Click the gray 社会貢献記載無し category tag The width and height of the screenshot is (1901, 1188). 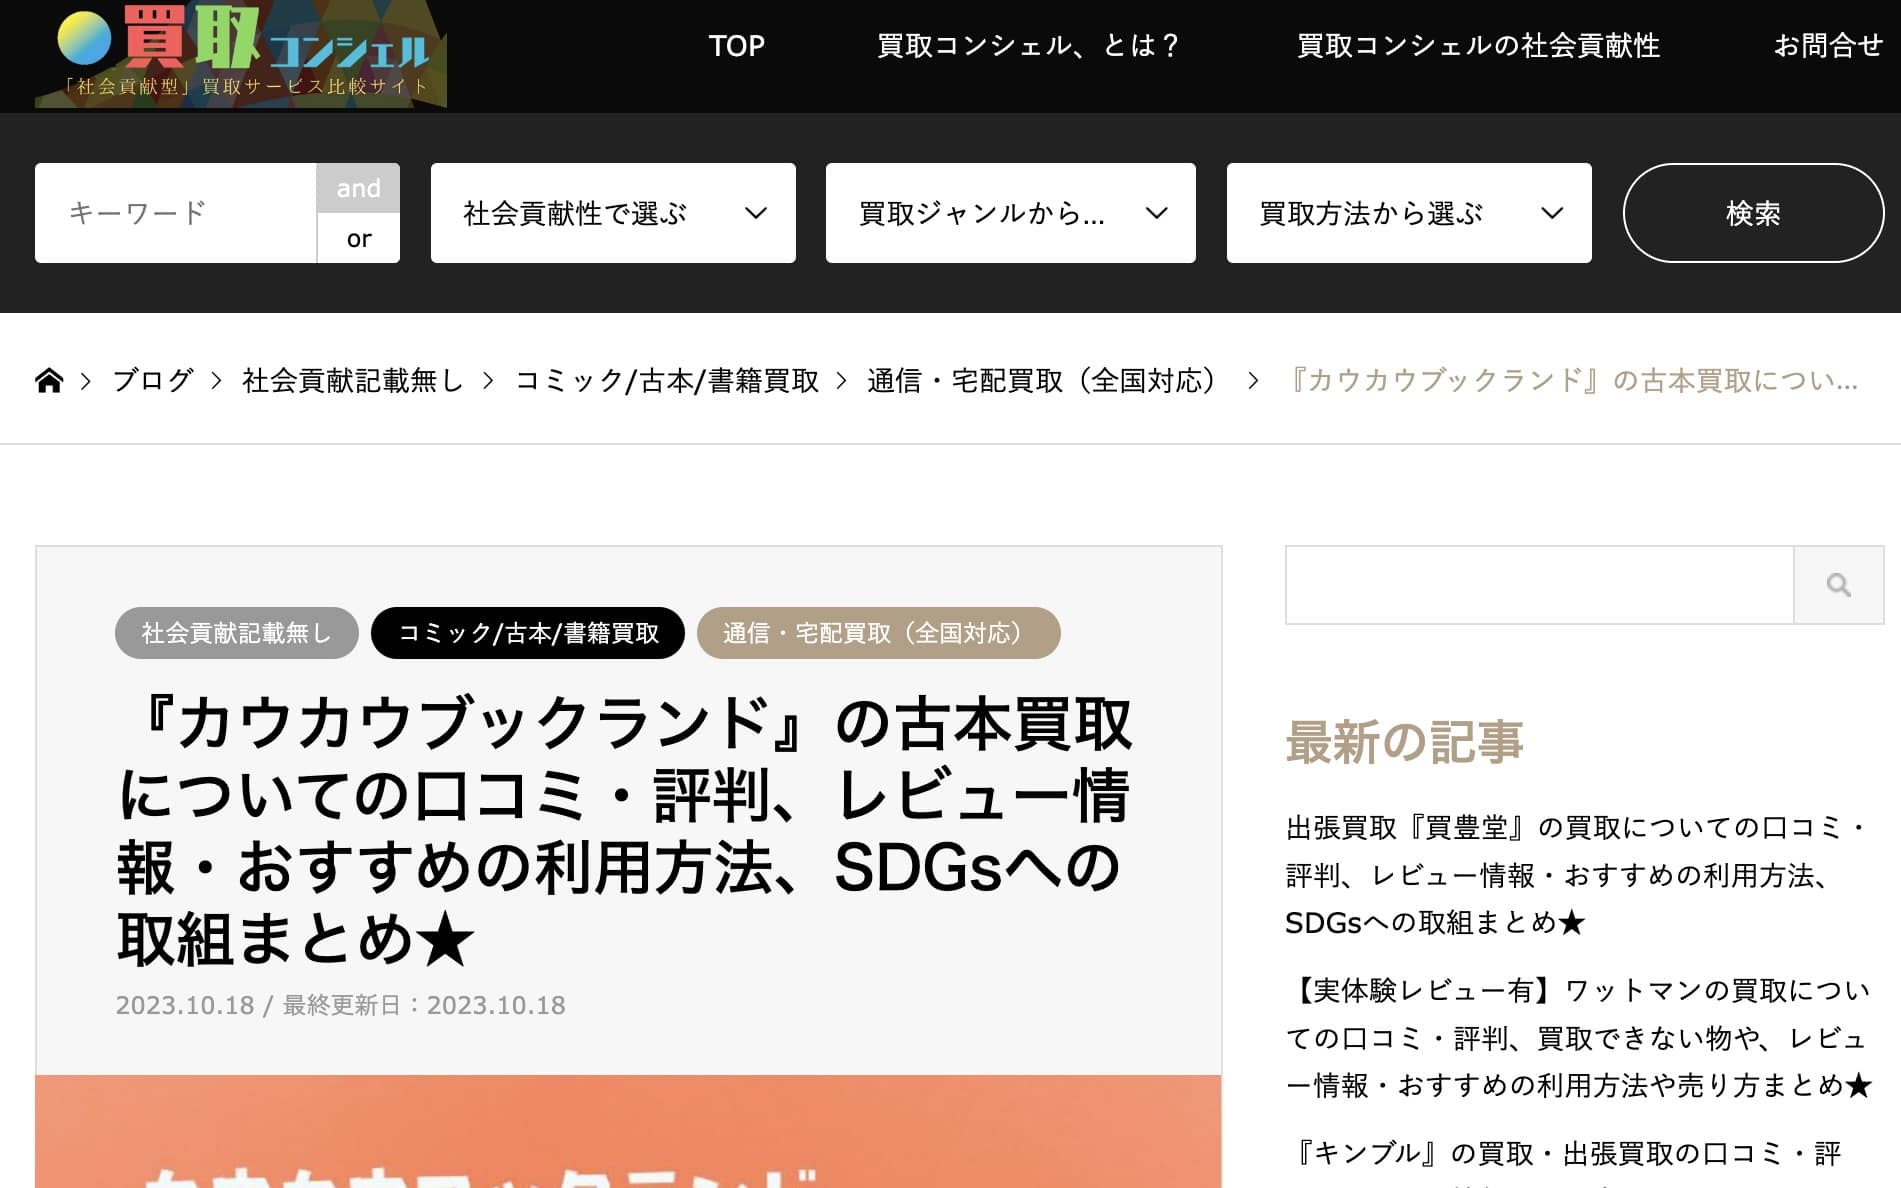coord(237,633)
